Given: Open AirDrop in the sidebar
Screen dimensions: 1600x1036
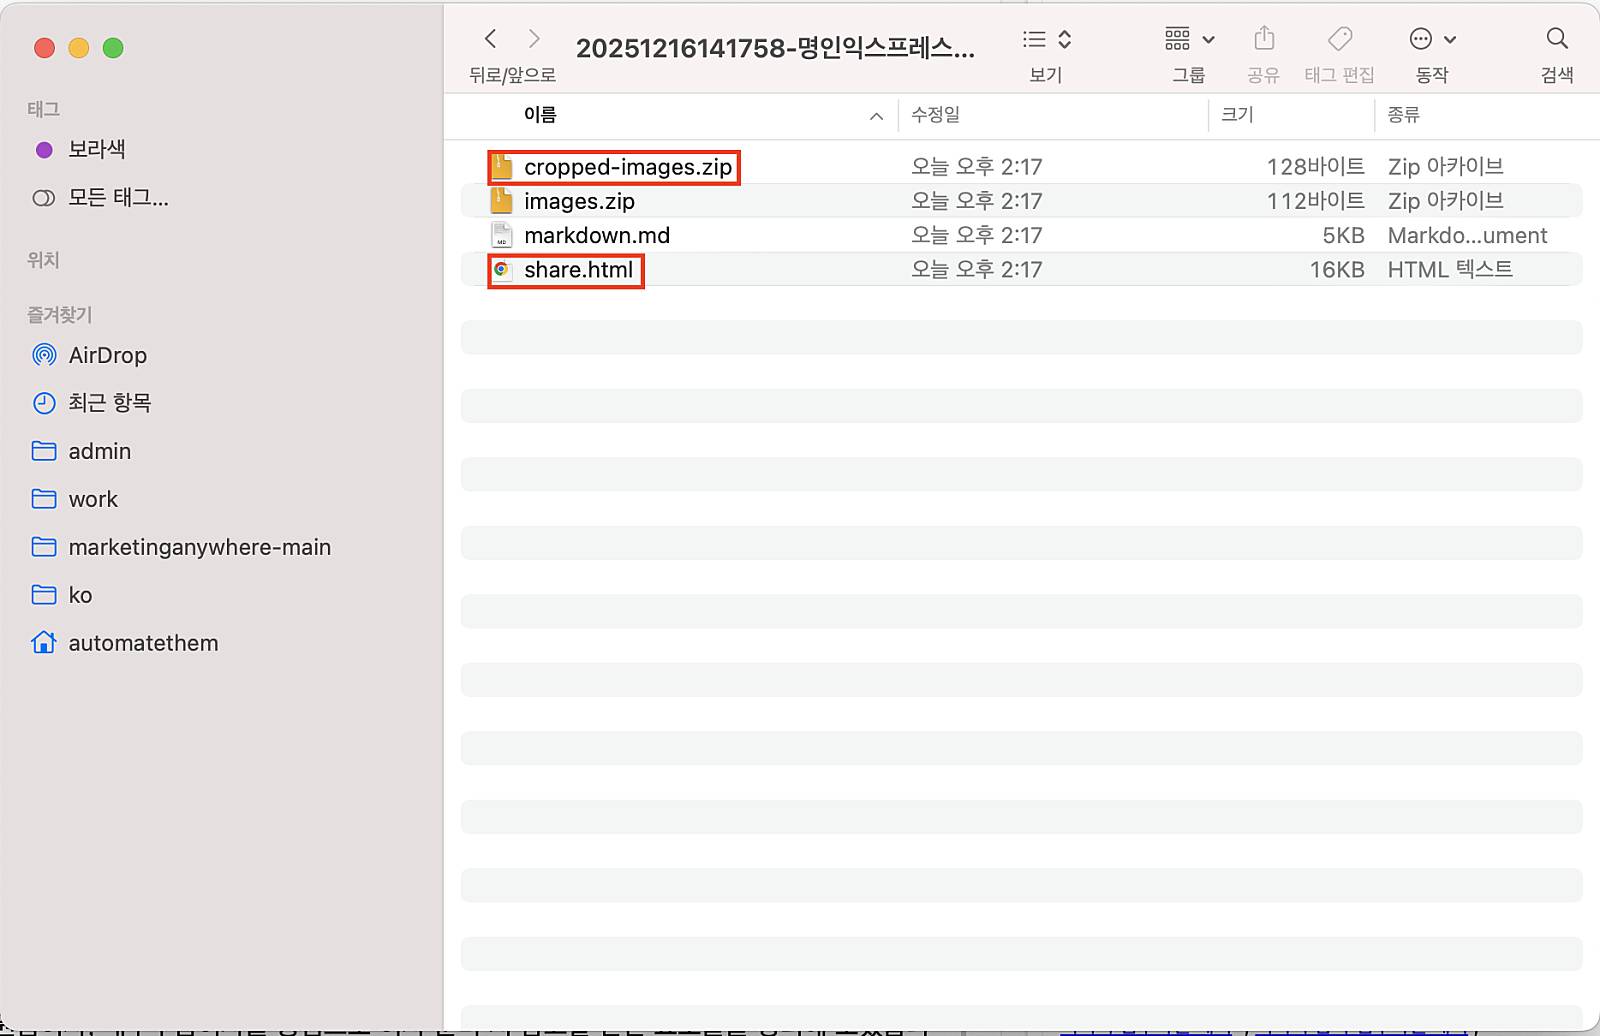Looking at the screenshot, I should [107, 355].
